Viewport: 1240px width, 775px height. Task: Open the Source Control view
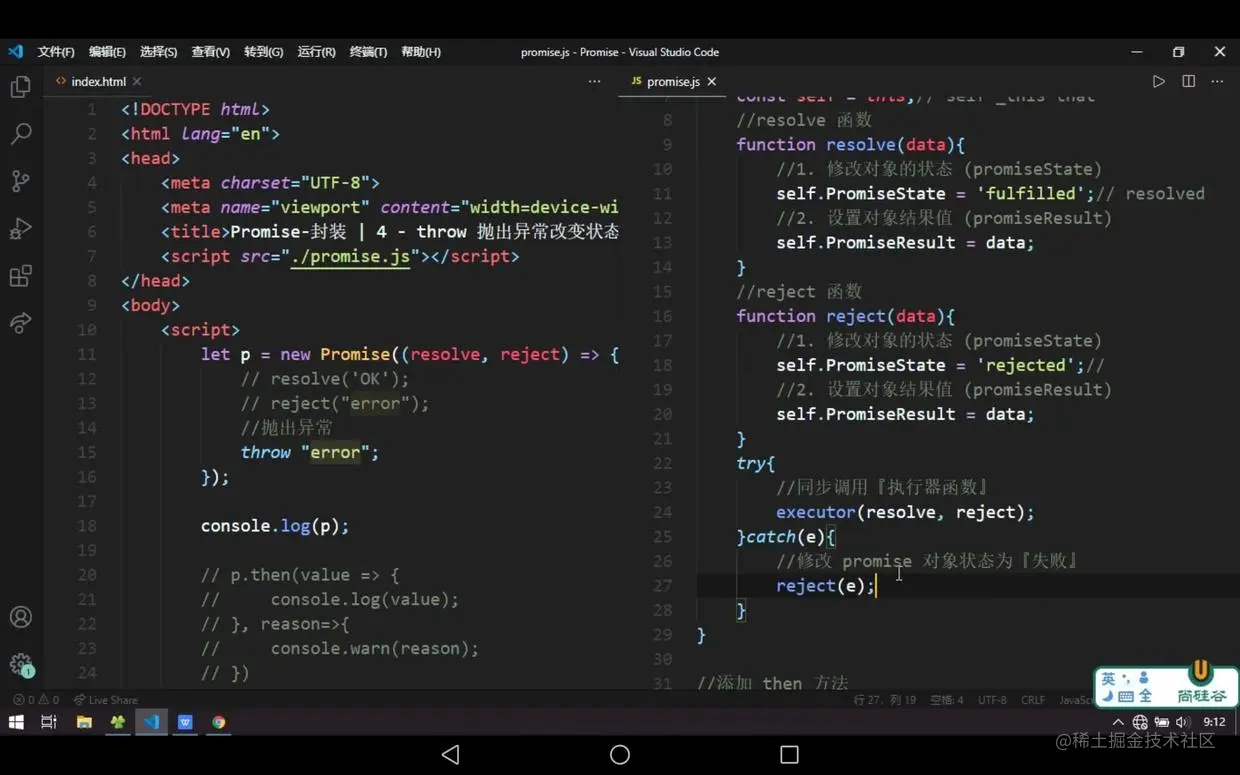[x=20, y=181]
